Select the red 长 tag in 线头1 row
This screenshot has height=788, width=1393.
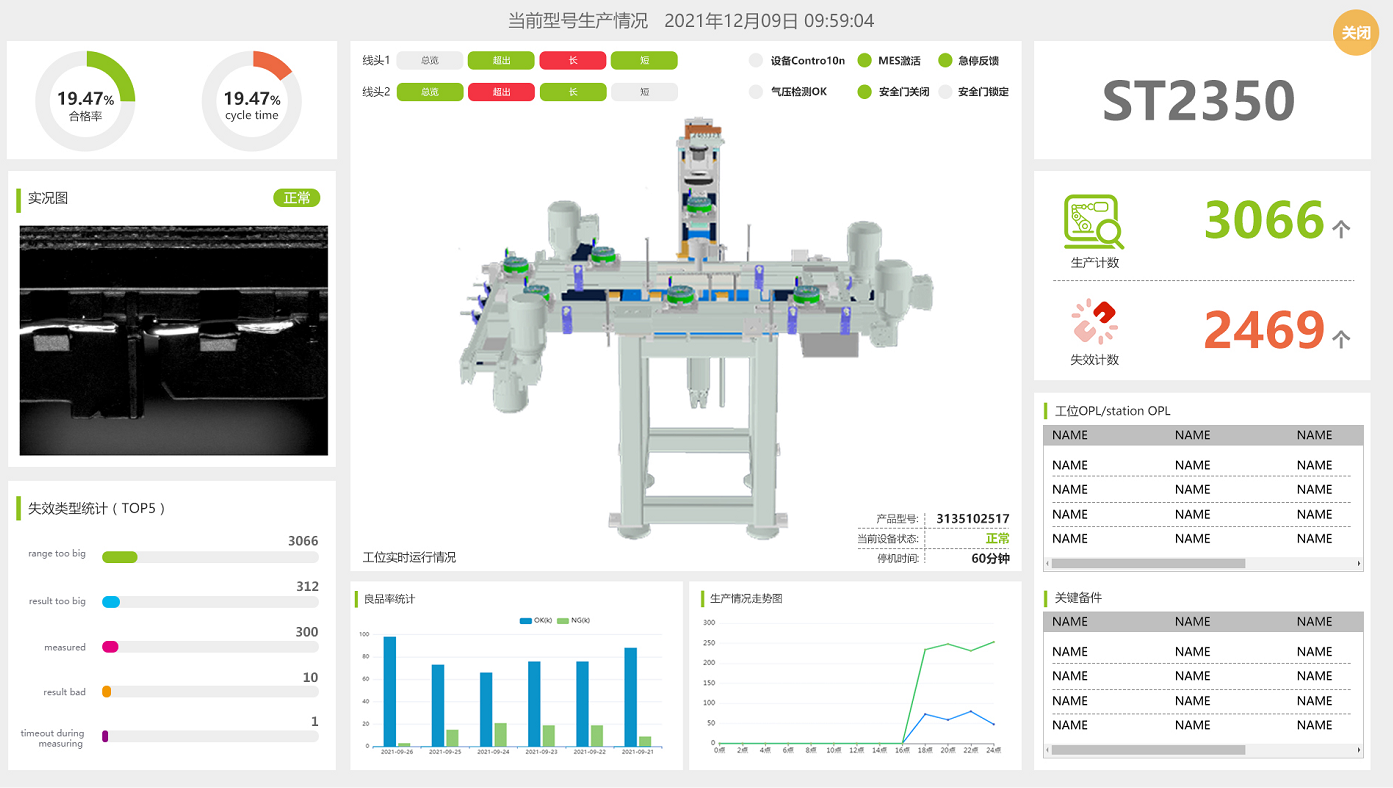click(x=572, y=61)
